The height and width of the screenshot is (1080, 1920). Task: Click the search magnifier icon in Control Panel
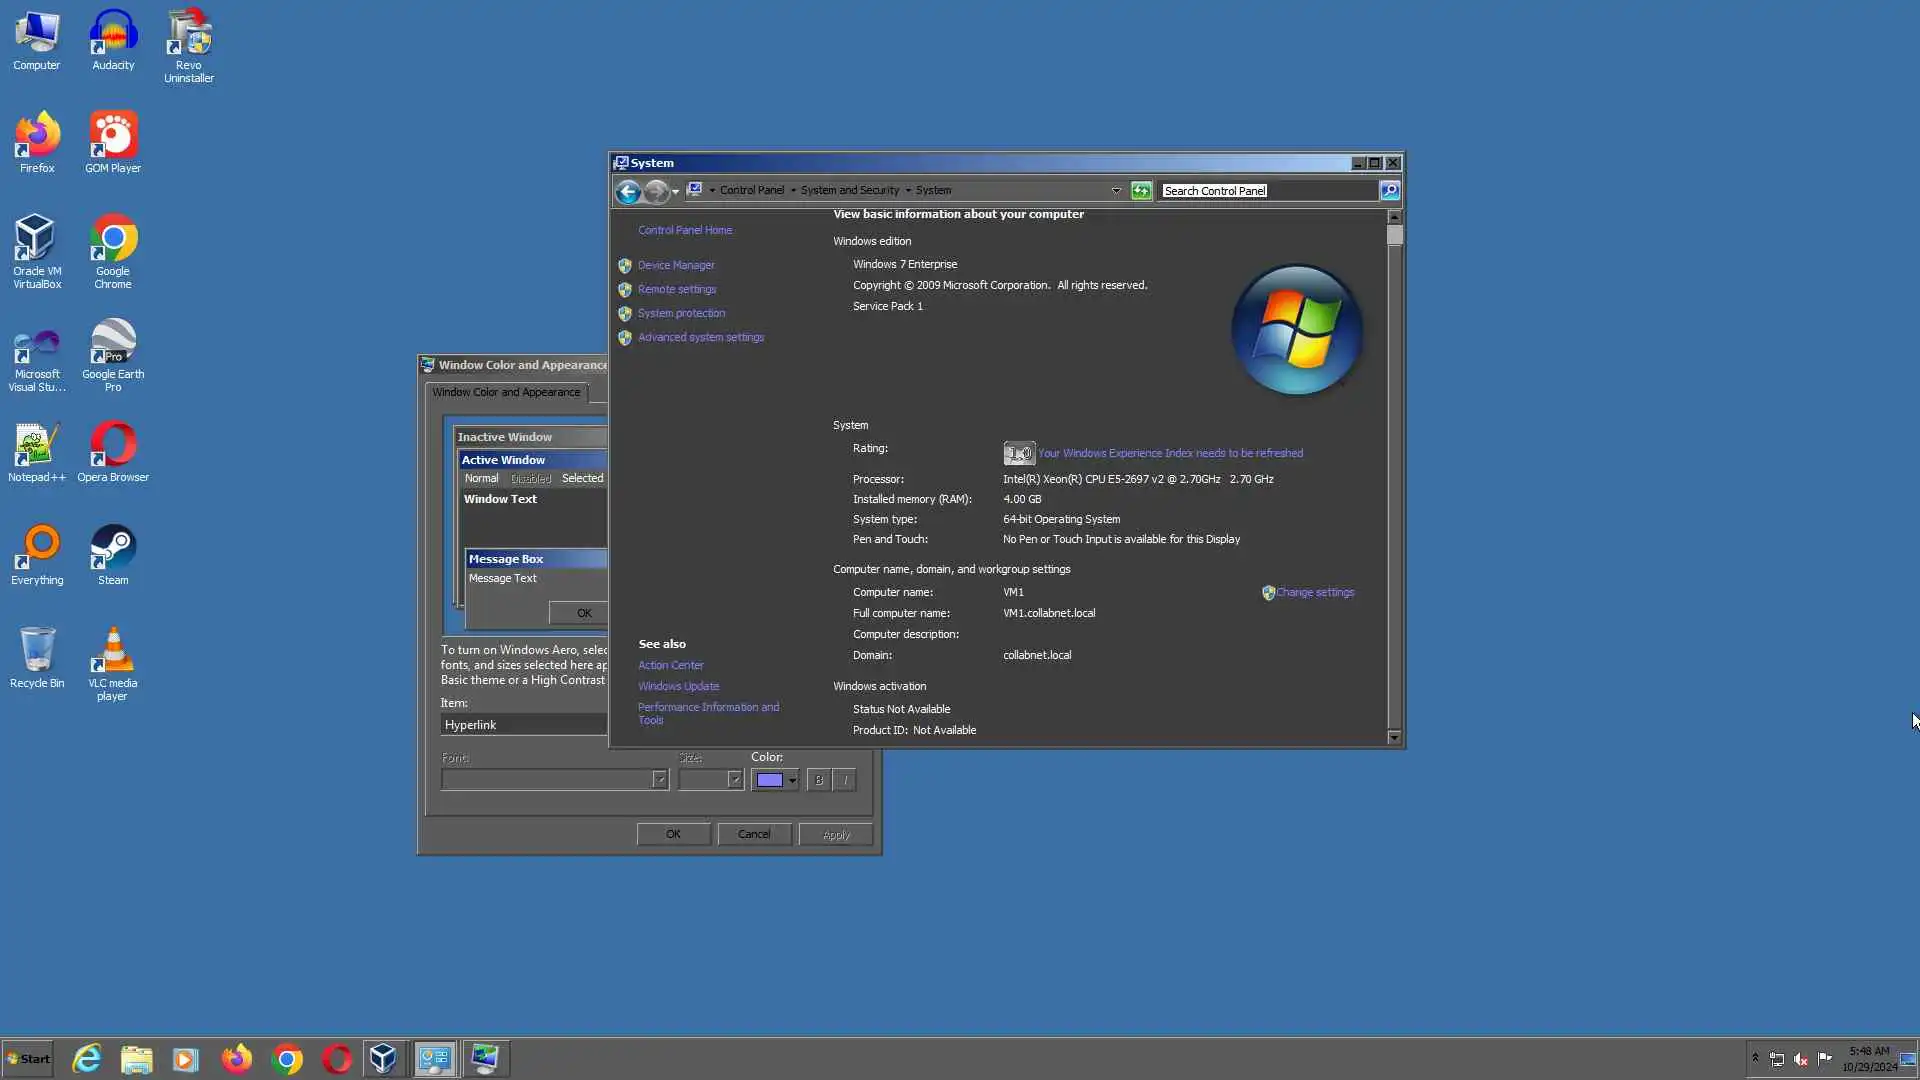click(x=1389, y=191)
